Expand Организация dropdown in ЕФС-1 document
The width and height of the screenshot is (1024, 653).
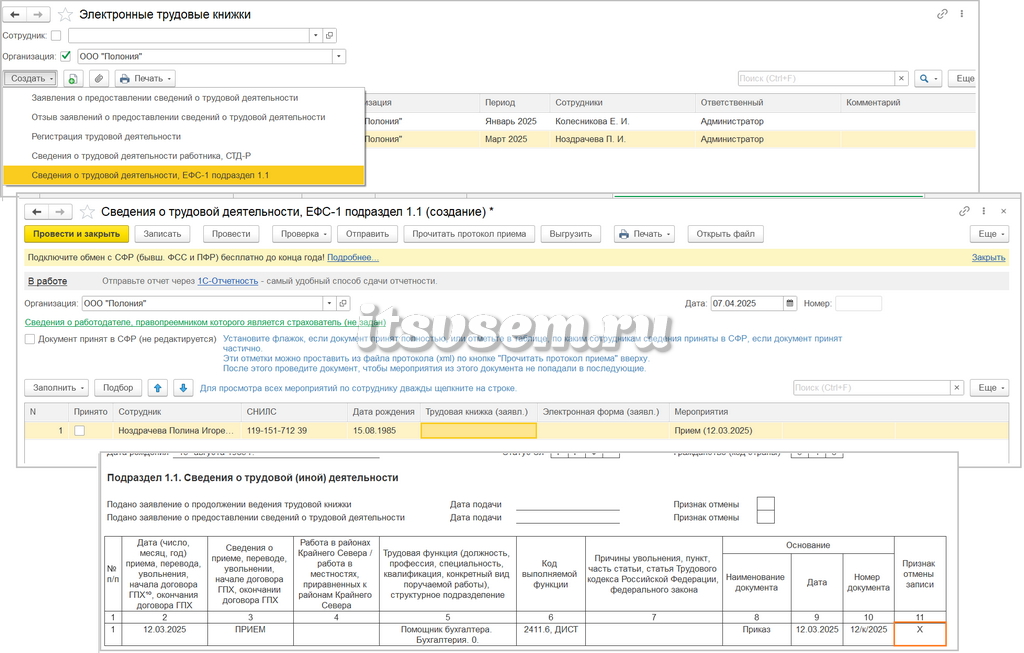tap(330, 303)
